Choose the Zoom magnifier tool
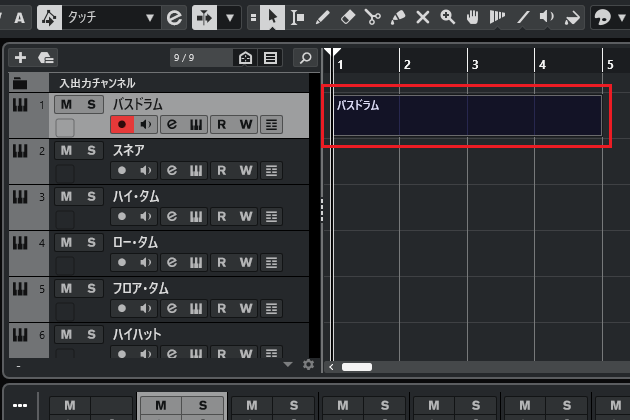630x420 pixels. click(447, 17)
